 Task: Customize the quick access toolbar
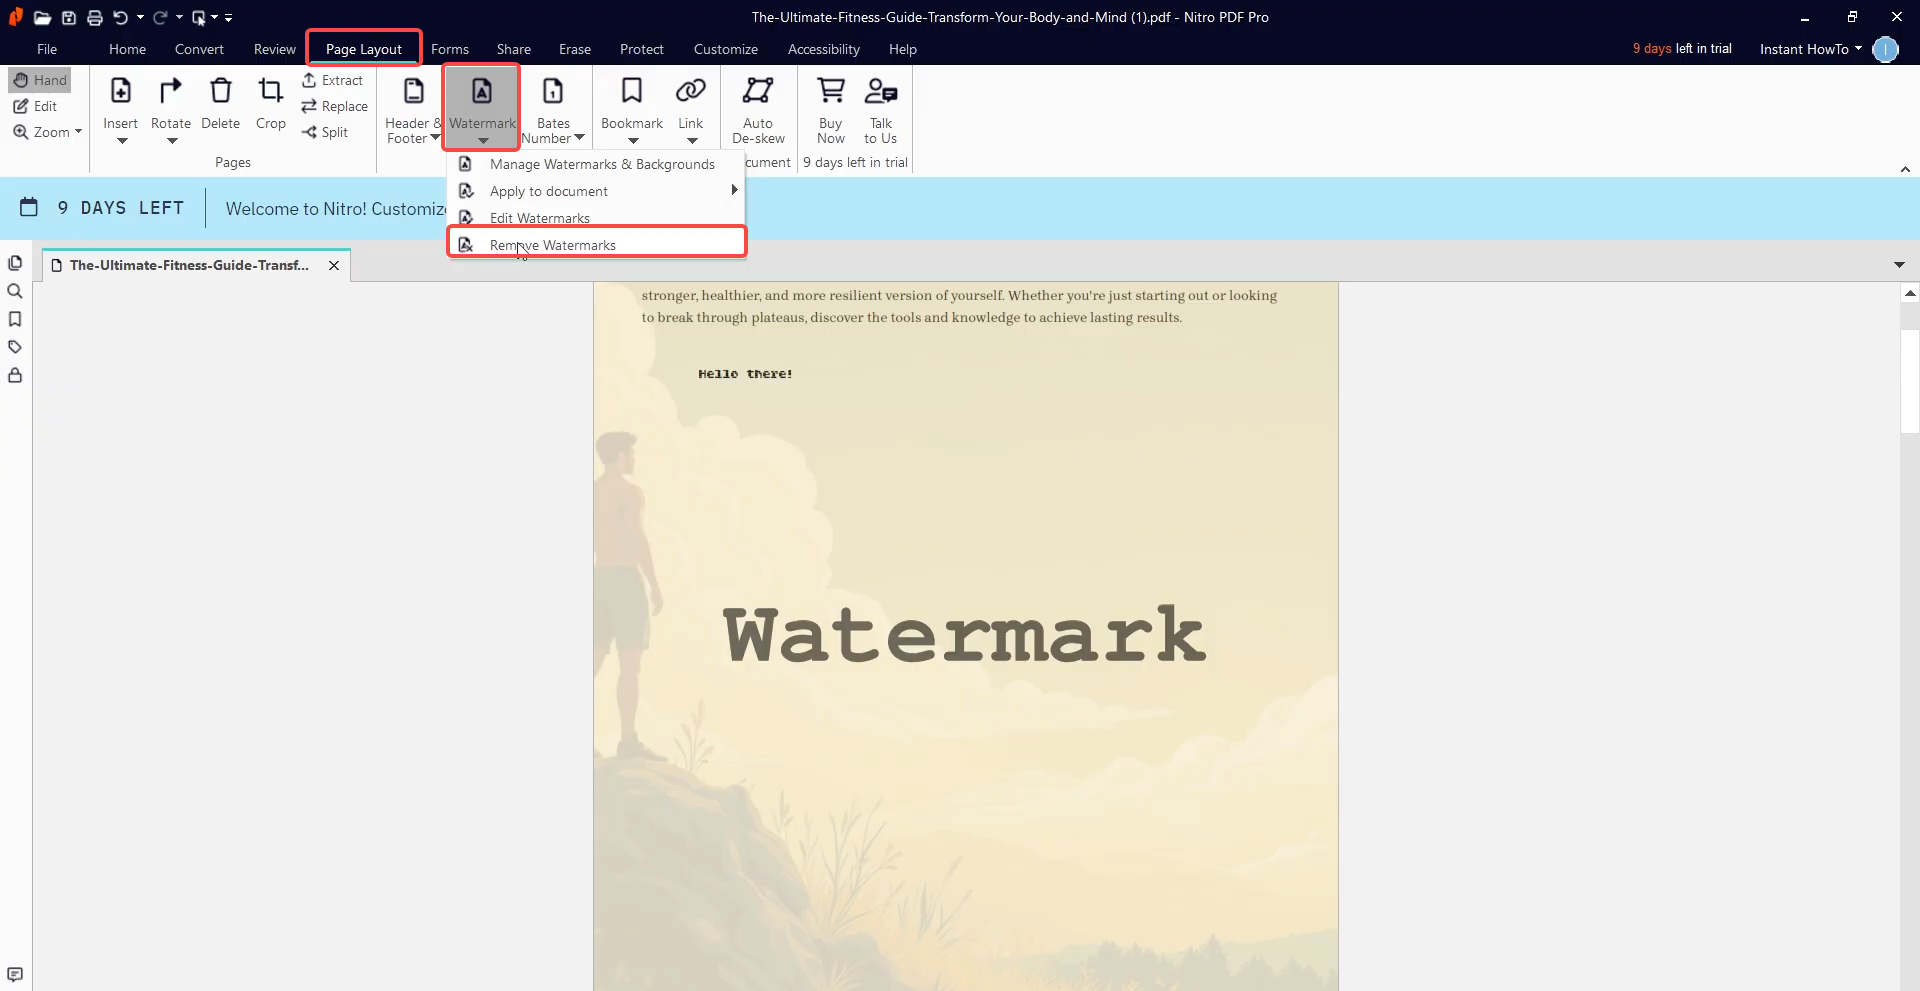tap(229, 17)
